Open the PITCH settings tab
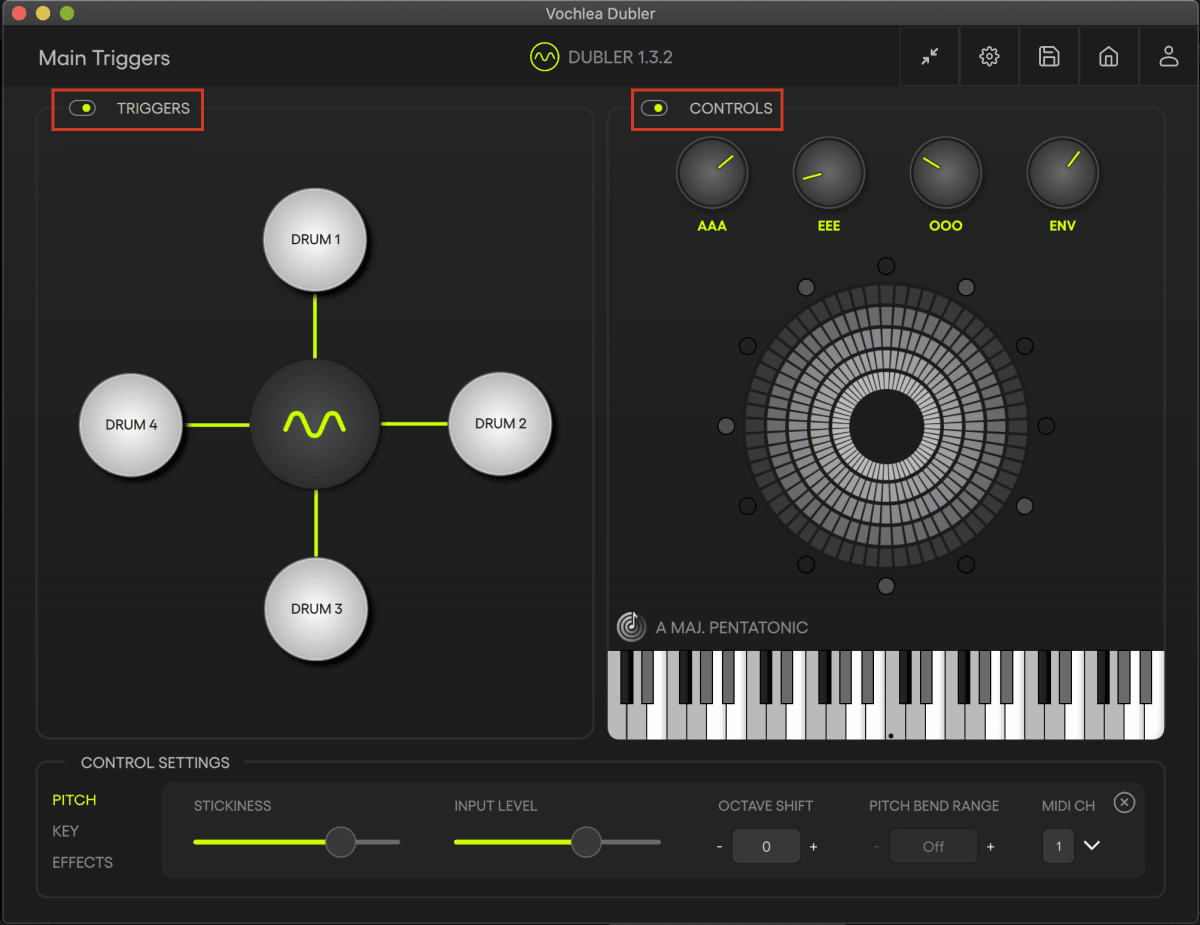Screen dimensions: 1200x925 pyautogui.click(x=75, y=800)
